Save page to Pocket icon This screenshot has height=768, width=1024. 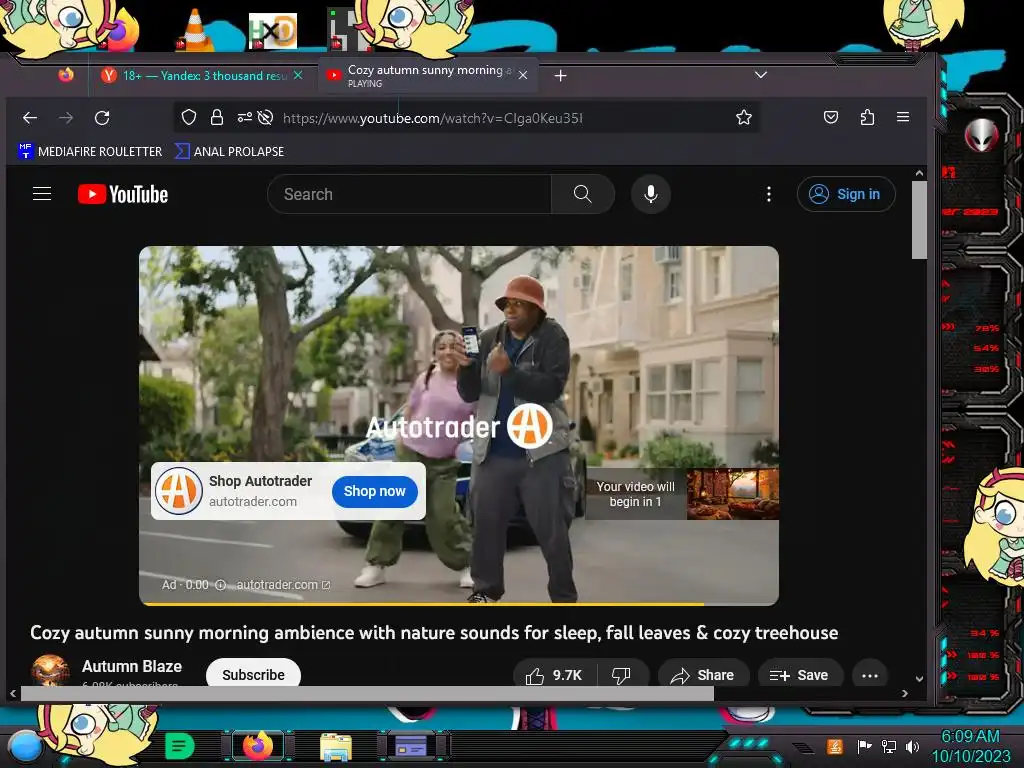click(831, 118)
